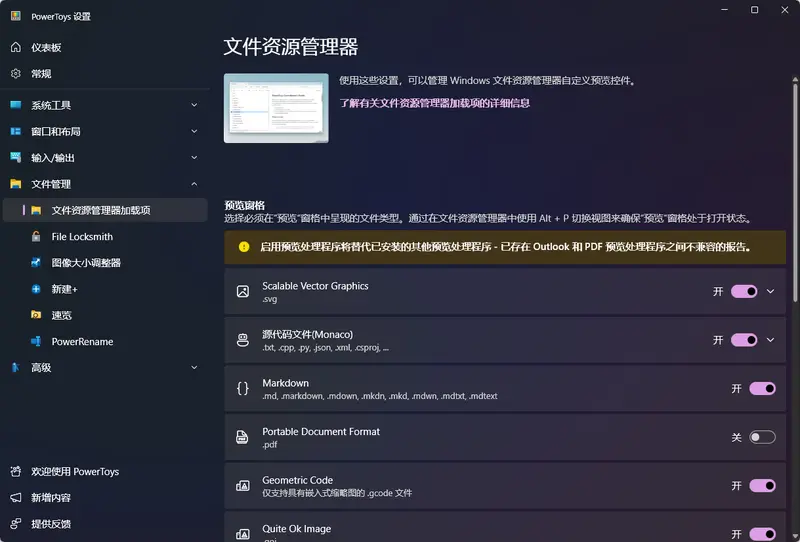The height and width of the screenshot is (542, 800).
Task: Click the File Locksmith padlock icon
Action: [36, 236]
